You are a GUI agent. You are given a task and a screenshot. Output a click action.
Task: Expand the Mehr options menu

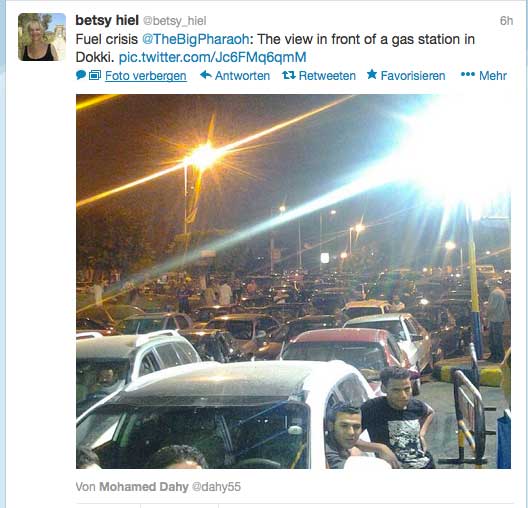click(x=493, y=75)
